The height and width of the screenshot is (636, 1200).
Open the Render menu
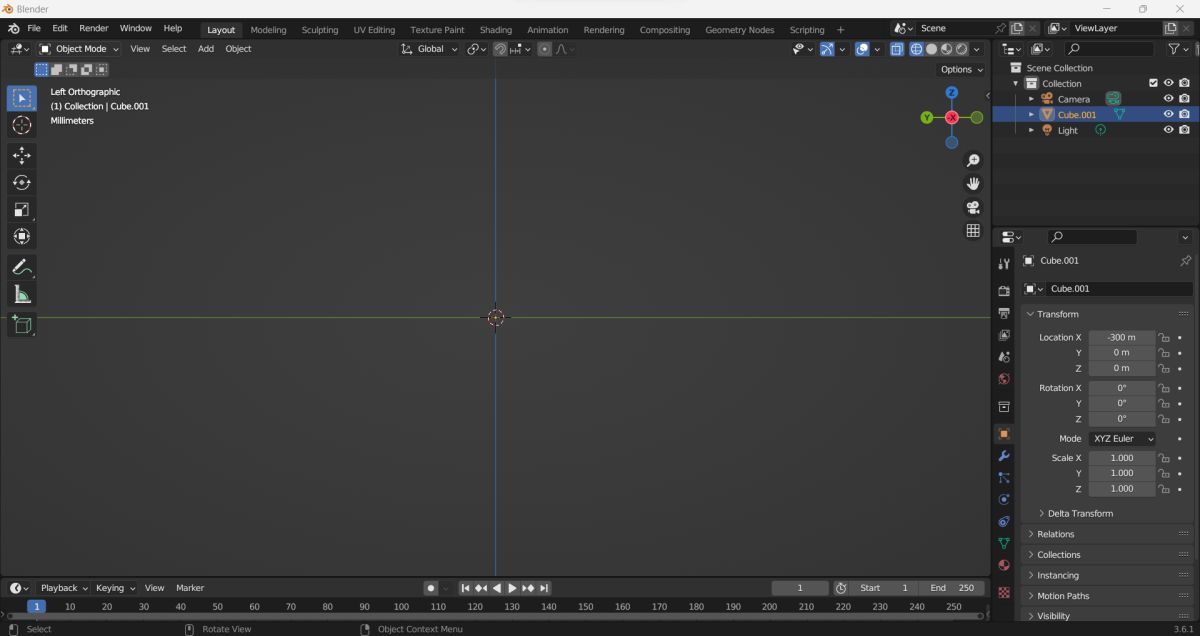pos(93,28)
